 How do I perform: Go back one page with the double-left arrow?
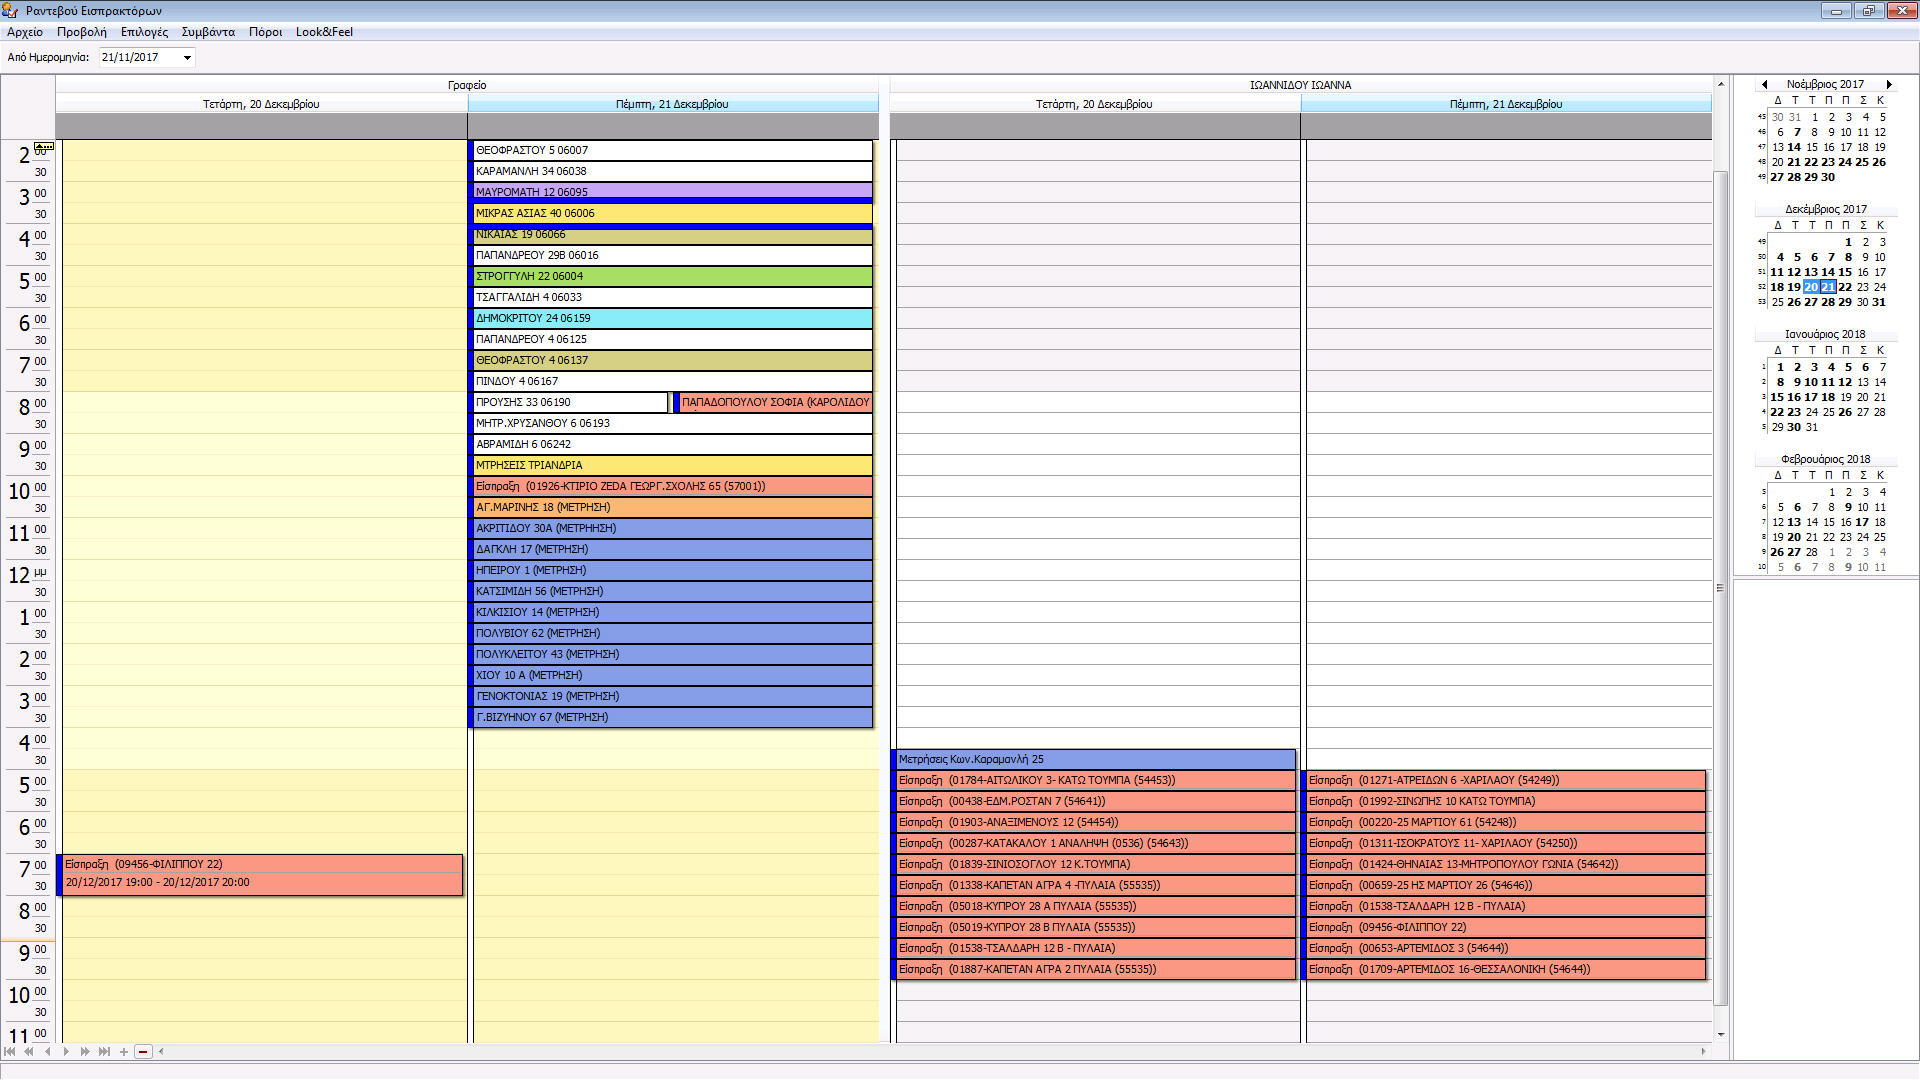29,1051
